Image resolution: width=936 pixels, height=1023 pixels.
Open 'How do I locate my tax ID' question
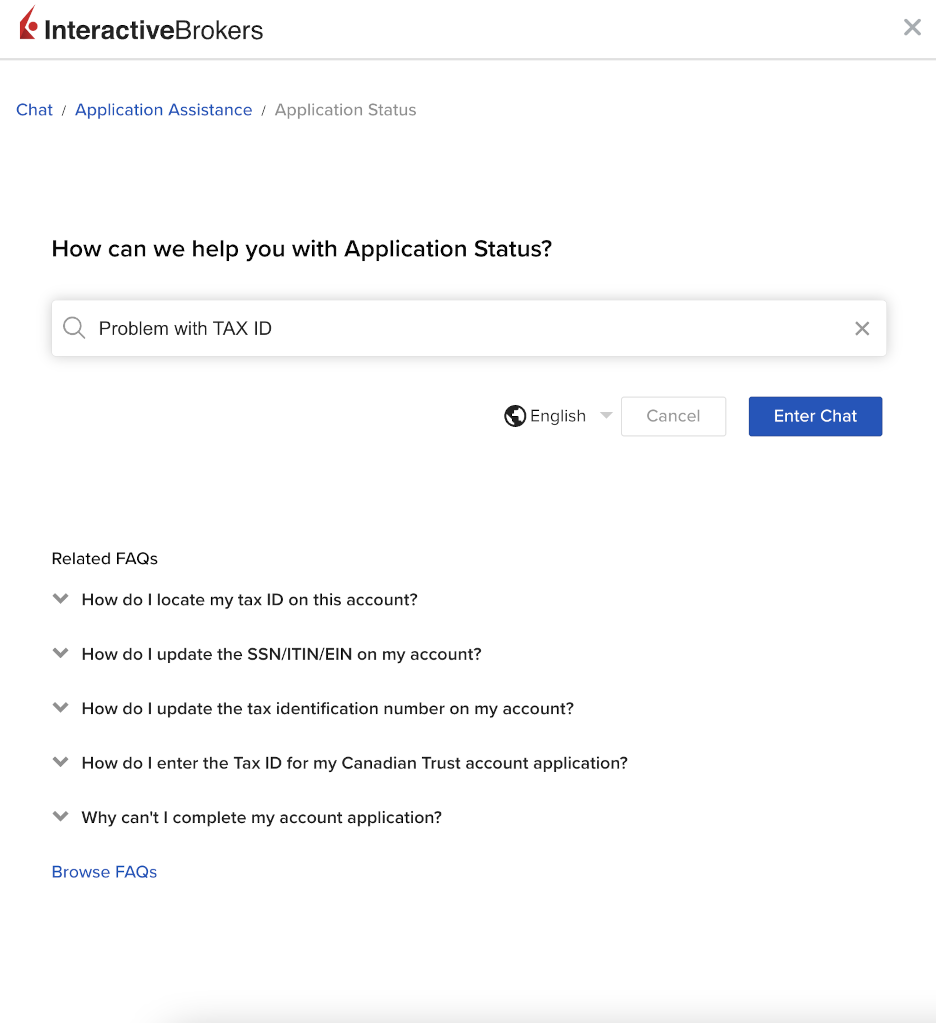coord(249,600)
